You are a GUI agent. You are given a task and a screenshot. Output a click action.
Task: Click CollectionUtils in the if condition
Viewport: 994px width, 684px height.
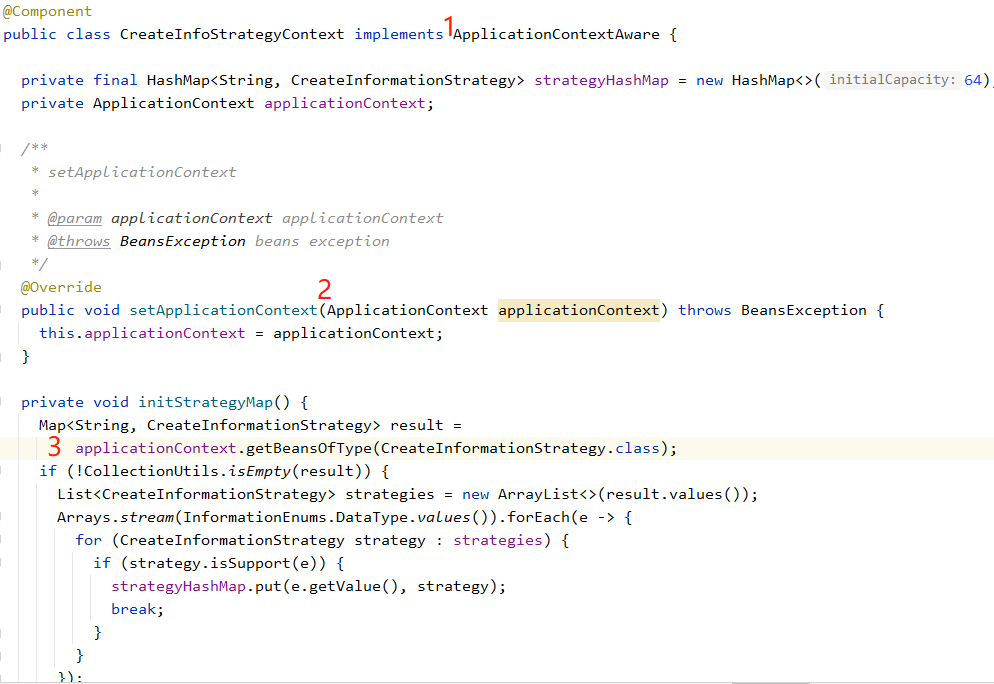point(124,471)
